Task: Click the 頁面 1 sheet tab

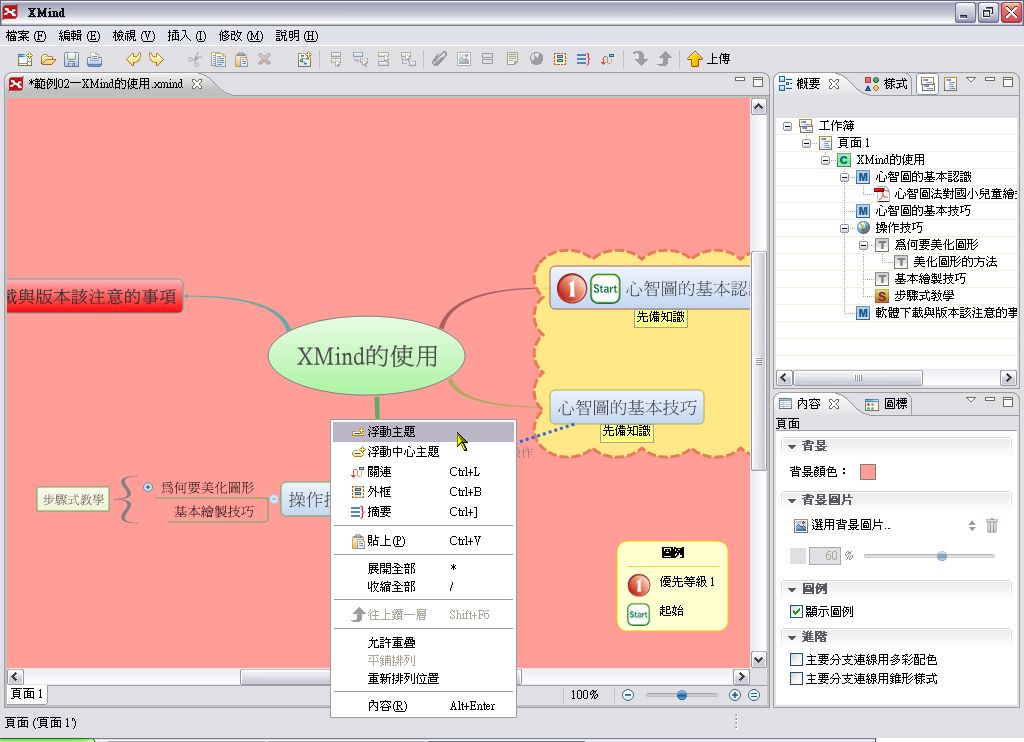Action: click(27, 694)
